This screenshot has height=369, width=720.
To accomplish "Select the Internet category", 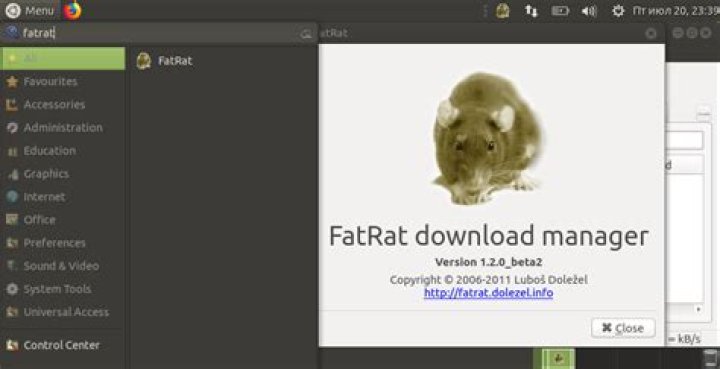I will [x=62, y=197].
